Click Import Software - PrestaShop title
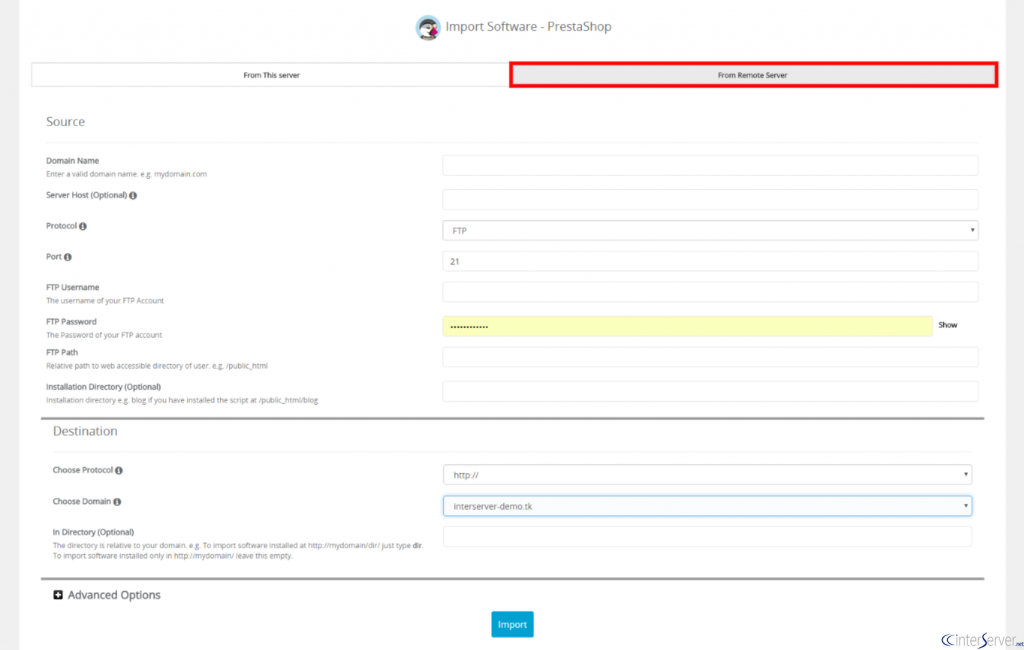1024x650 pixels. tap(528, 27)
